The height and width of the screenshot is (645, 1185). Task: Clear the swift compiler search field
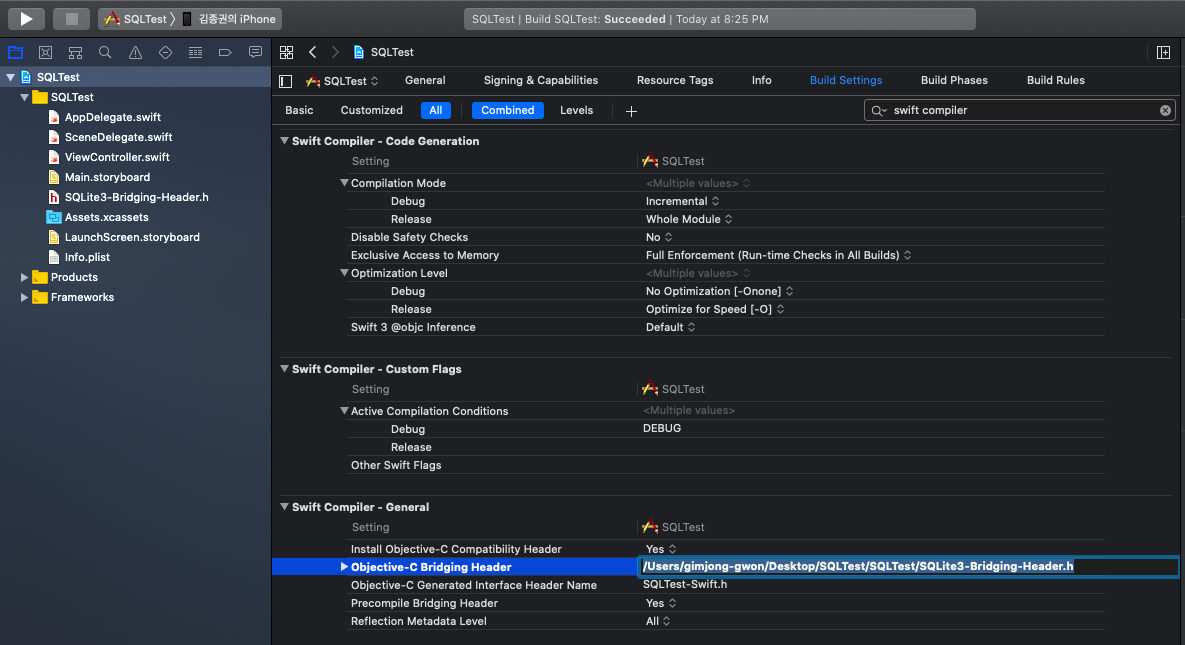tap(1165, 110)
